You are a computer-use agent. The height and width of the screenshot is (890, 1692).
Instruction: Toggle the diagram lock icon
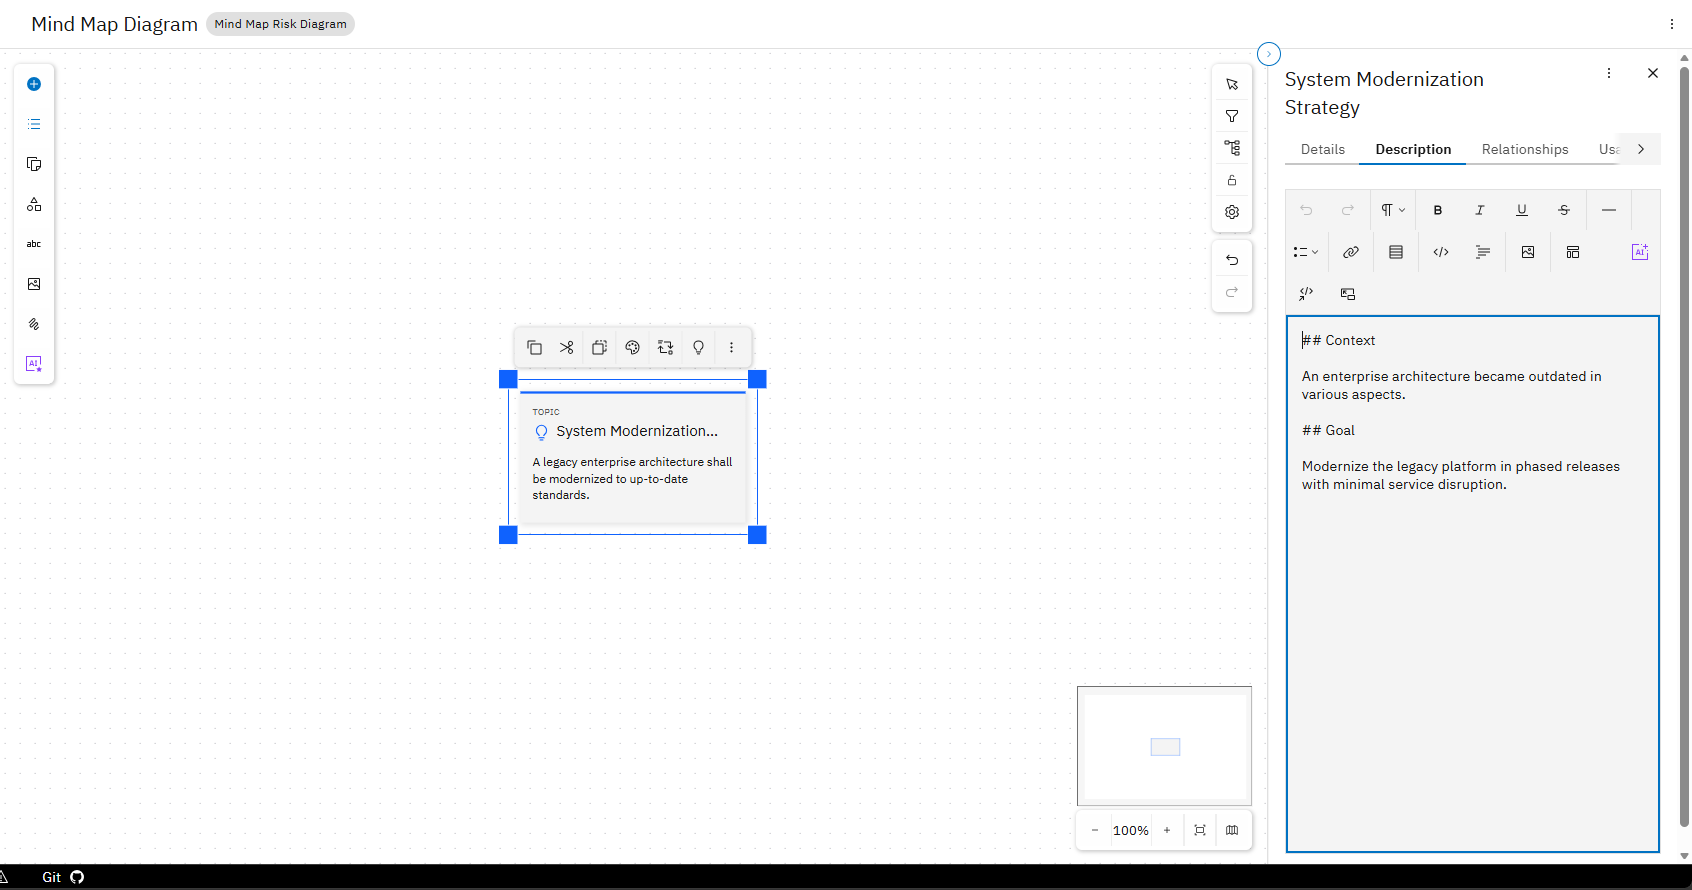pos(1232,180)
